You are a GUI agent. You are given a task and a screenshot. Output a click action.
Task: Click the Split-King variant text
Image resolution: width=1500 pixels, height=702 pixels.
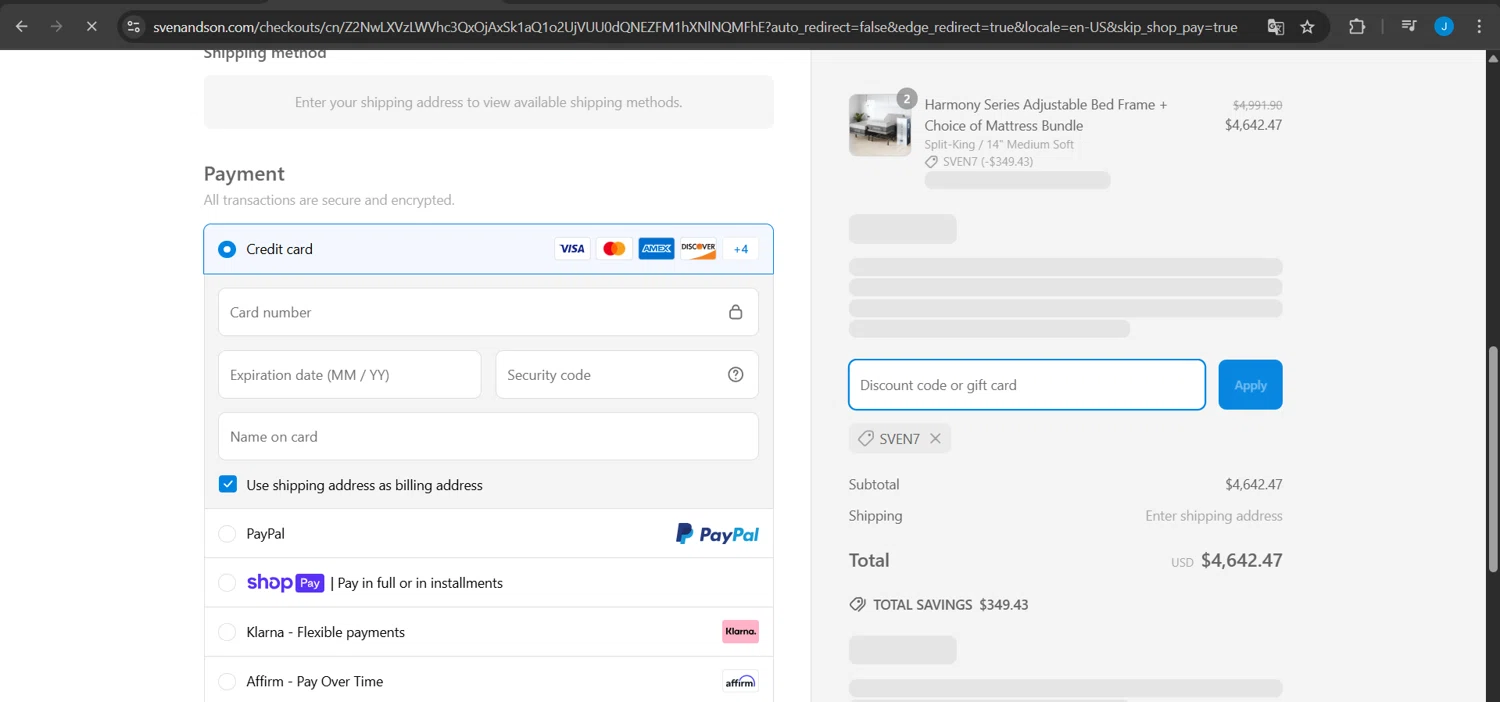999,144
